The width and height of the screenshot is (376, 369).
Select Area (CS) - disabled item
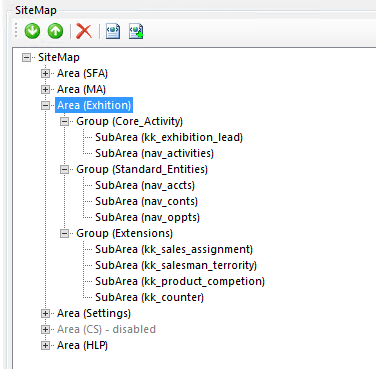coord(106,329)
